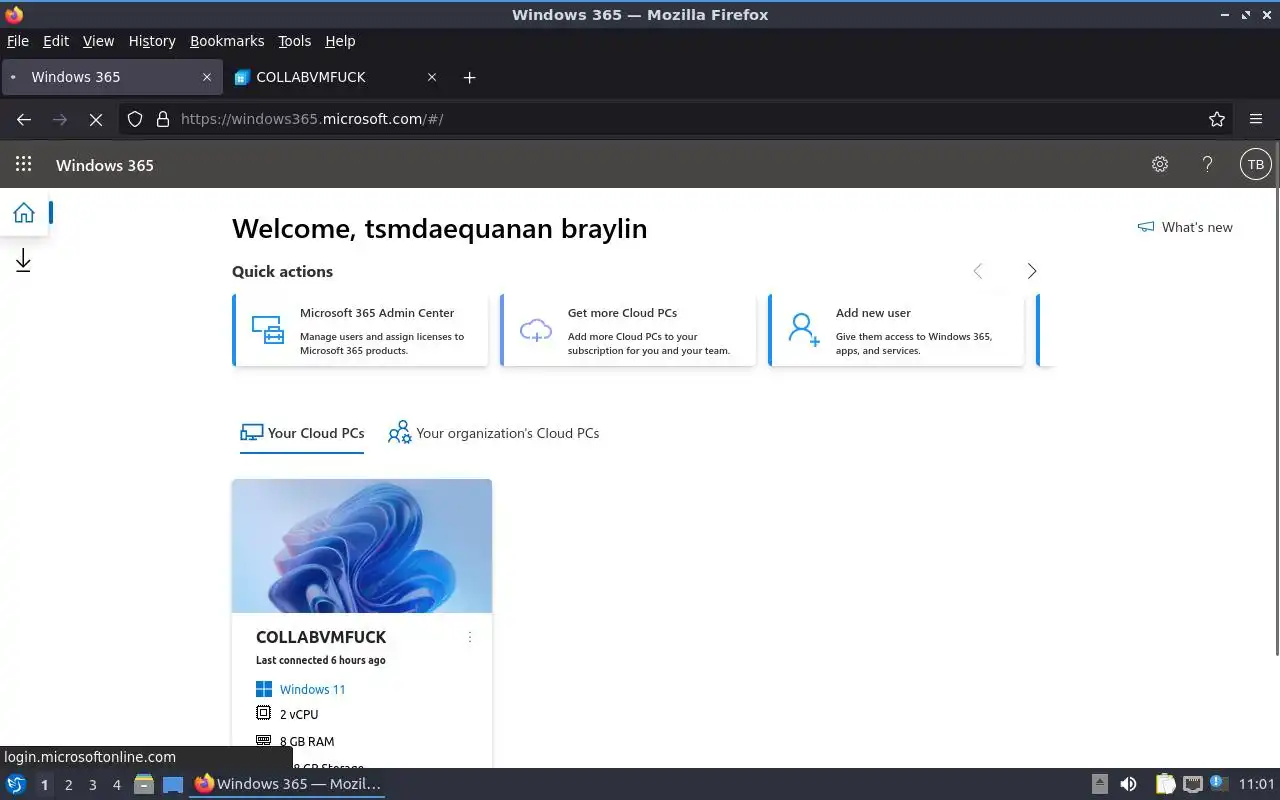The width and height of the screenshot is (1280, 800).
Task: Switch to workspace 3
Action: click(x=93, y=785)
